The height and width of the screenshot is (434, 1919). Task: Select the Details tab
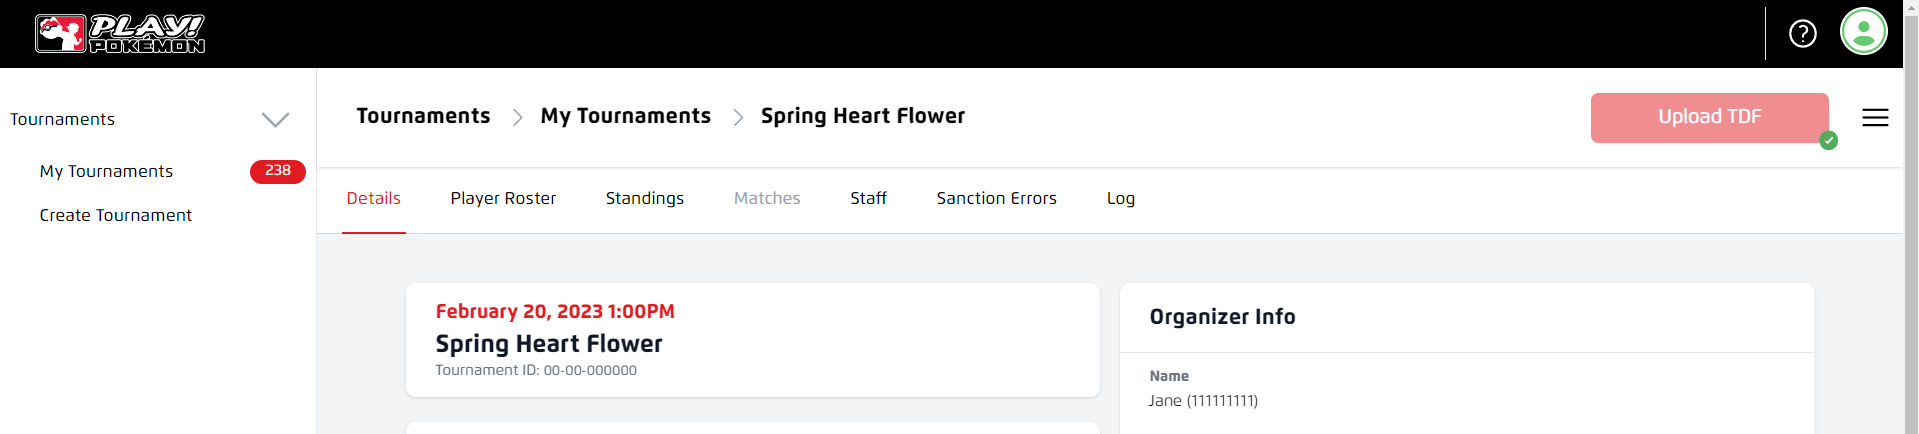[x=373, y=198]
